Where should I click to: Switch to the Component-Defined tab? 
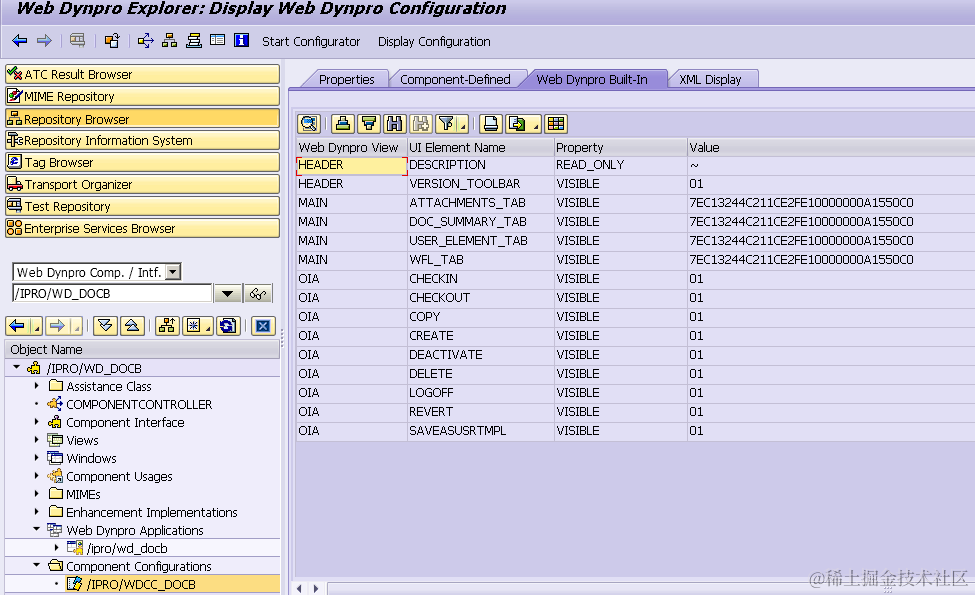tap(455, 80)
